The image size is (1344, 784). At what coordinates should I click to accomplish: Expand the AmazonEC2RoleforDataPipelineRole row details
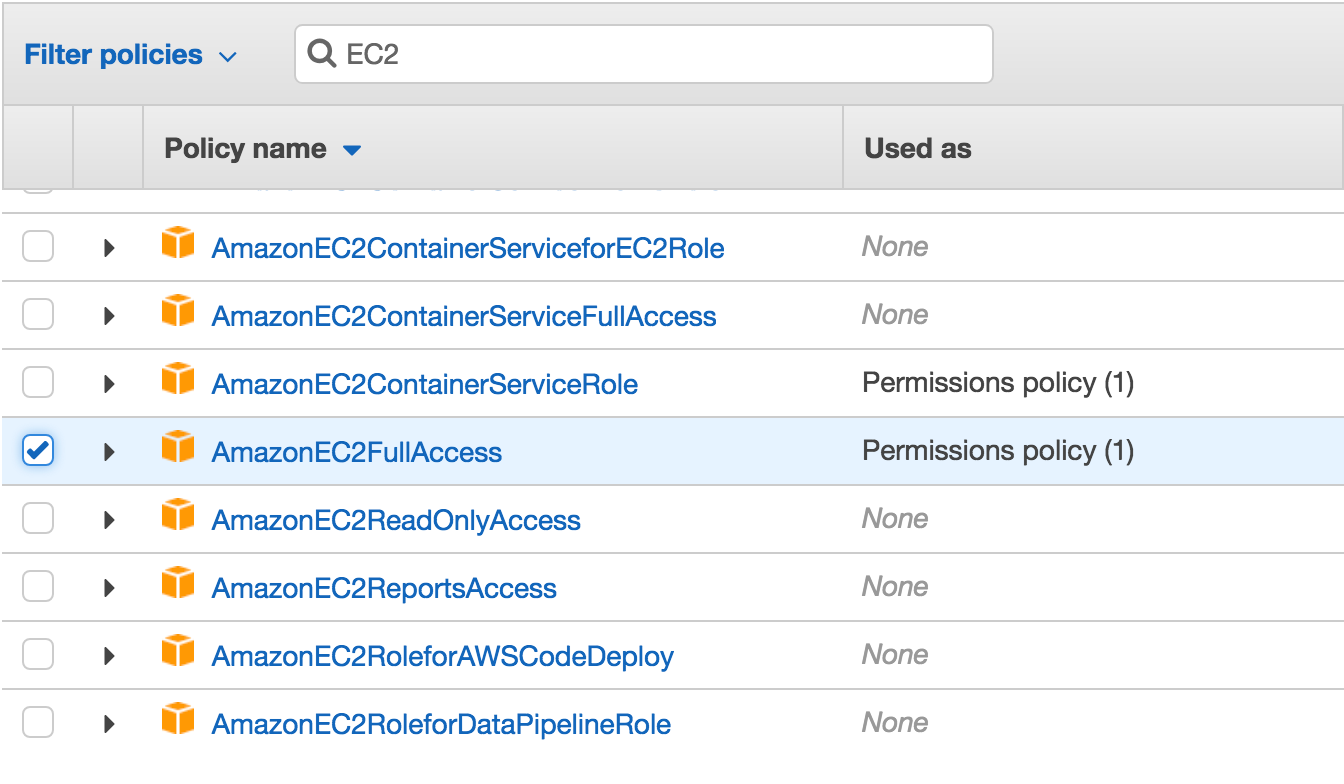coord(110,724)
